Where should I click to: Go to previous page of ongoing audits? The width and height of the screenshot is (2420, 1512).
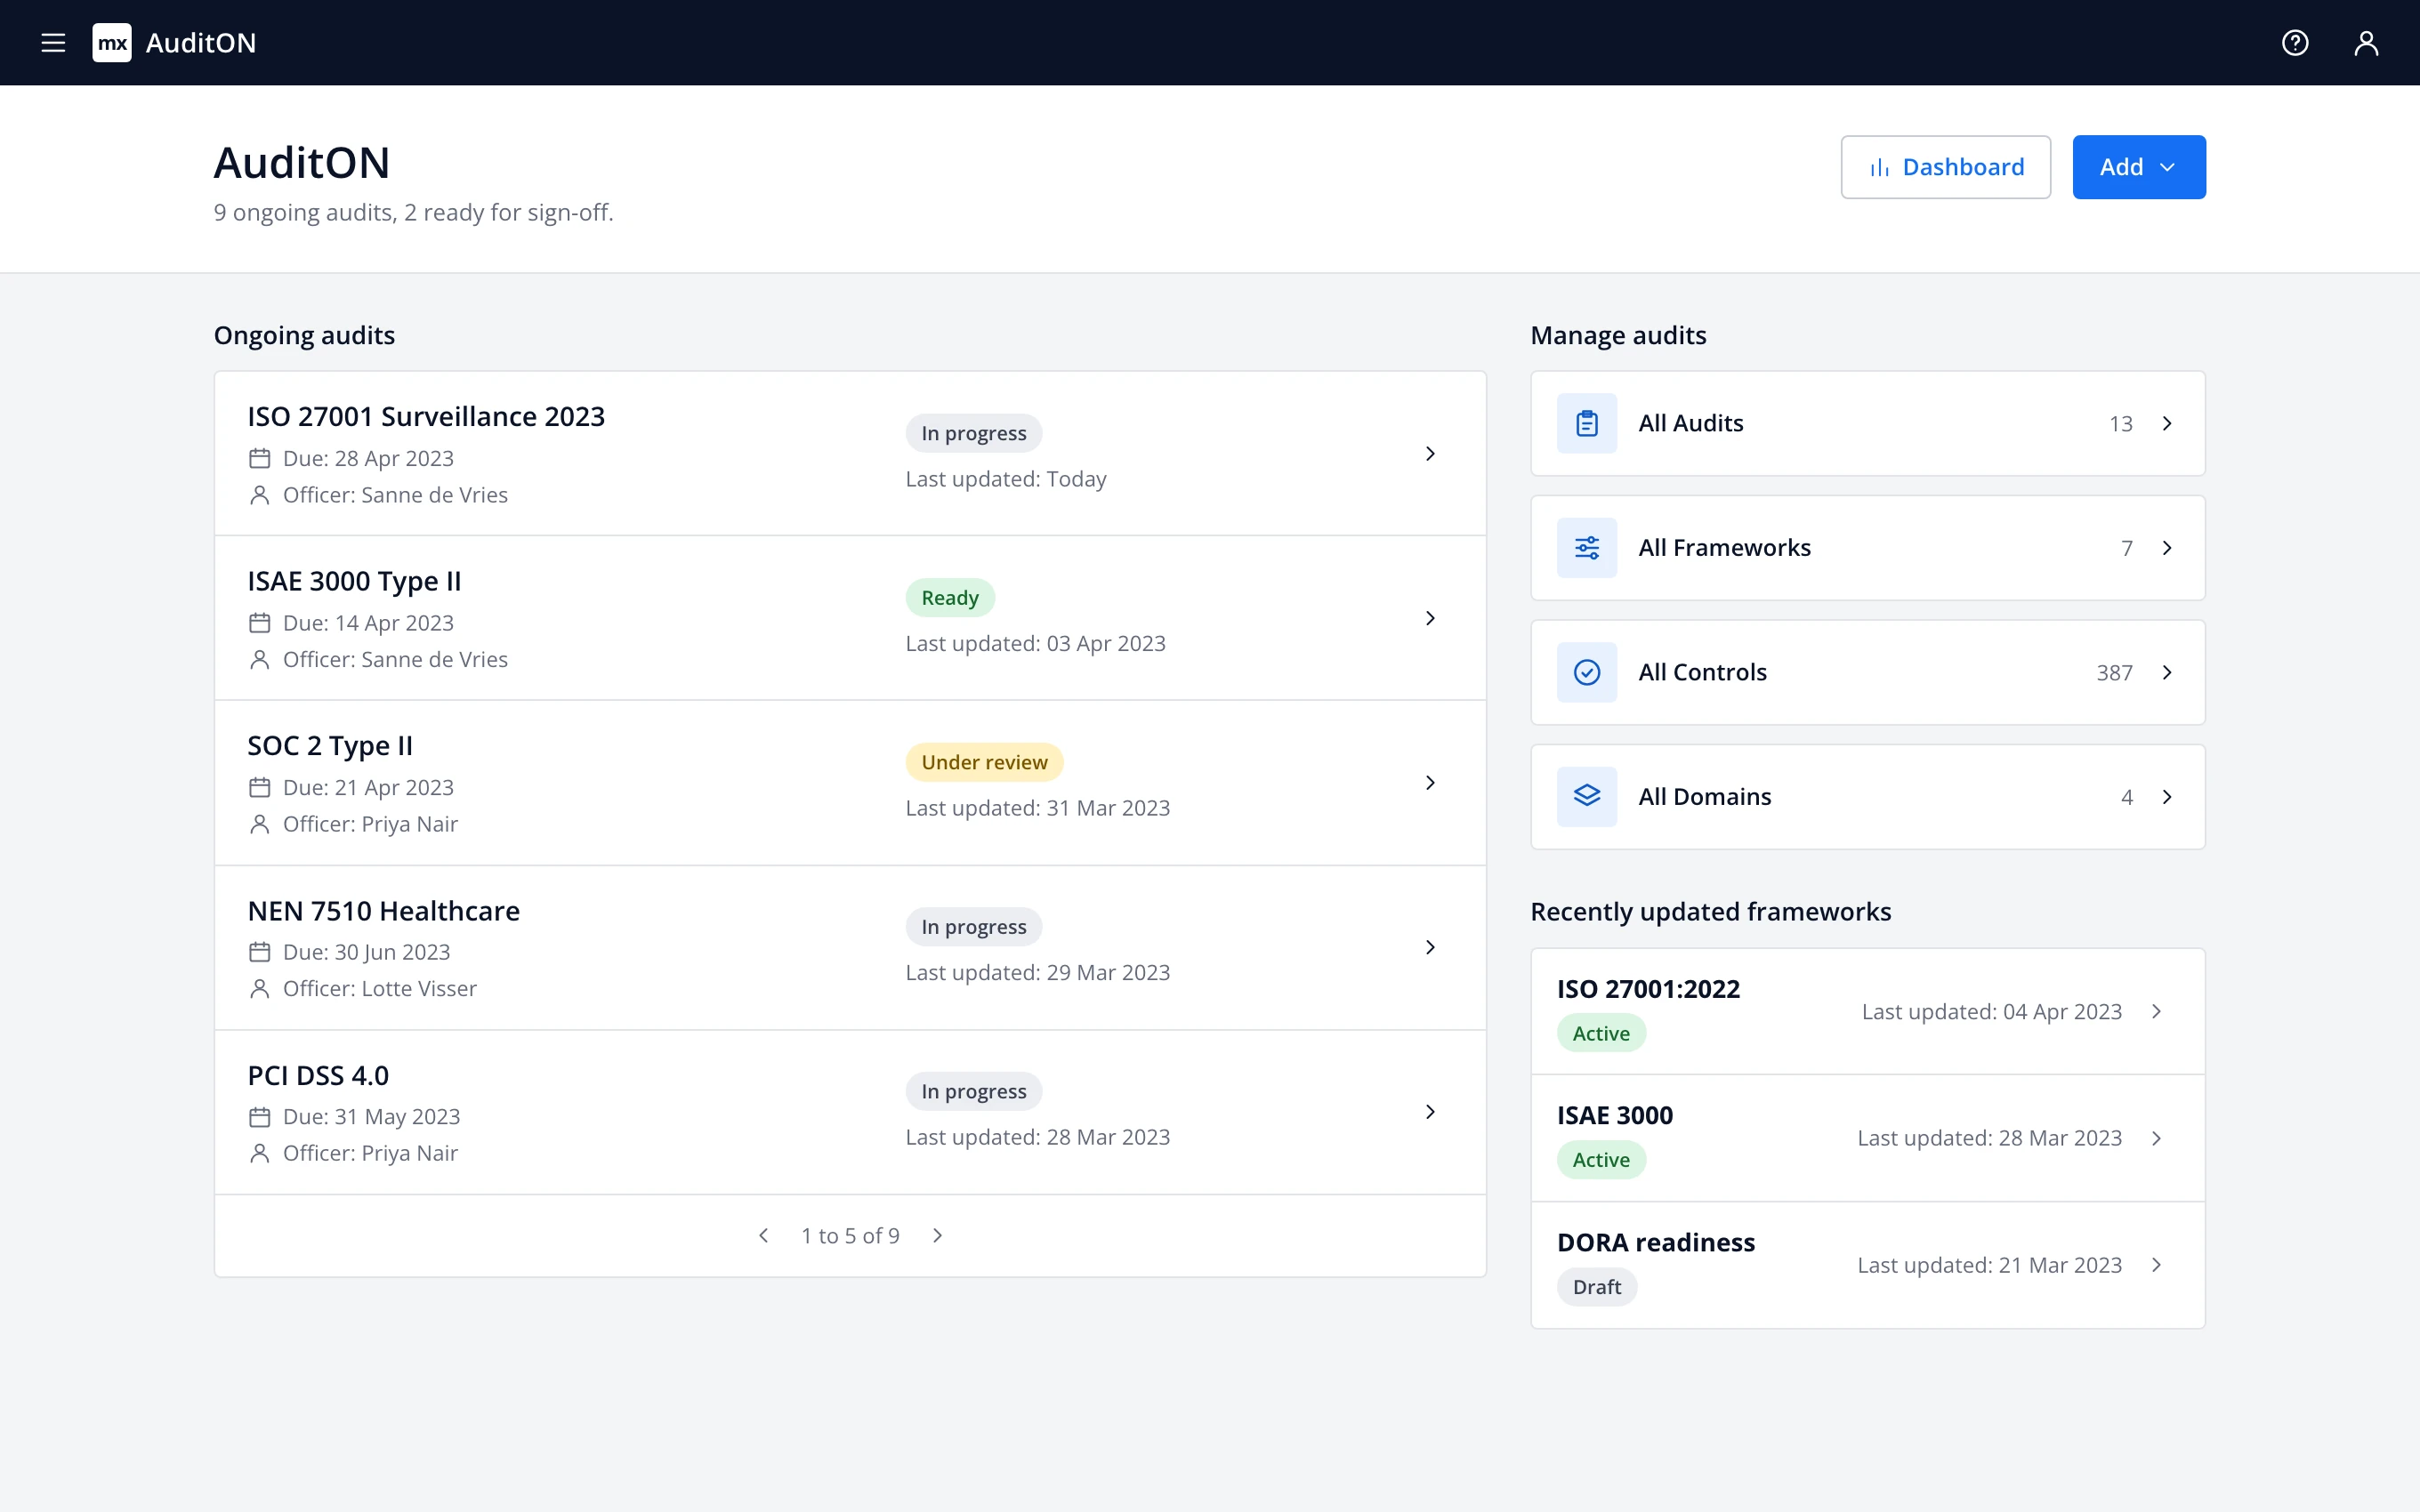pos(764,1236)
